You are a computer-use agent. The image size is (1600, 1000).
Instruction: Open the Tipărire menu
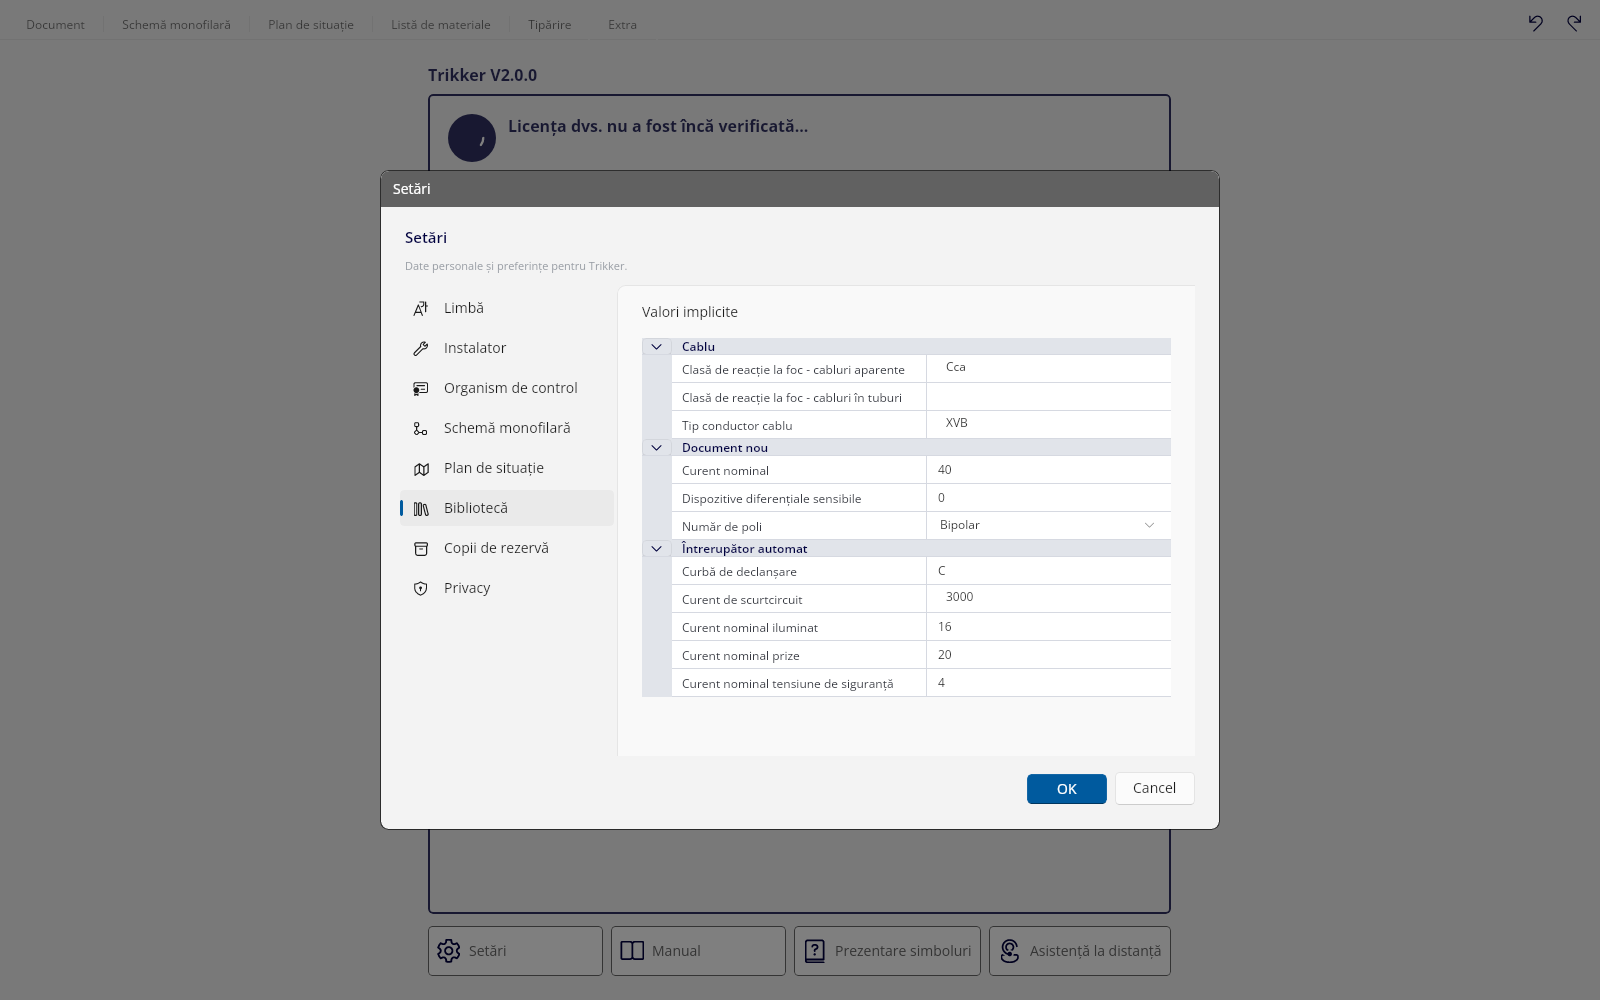pyautogui.click(x=550, y=24)
